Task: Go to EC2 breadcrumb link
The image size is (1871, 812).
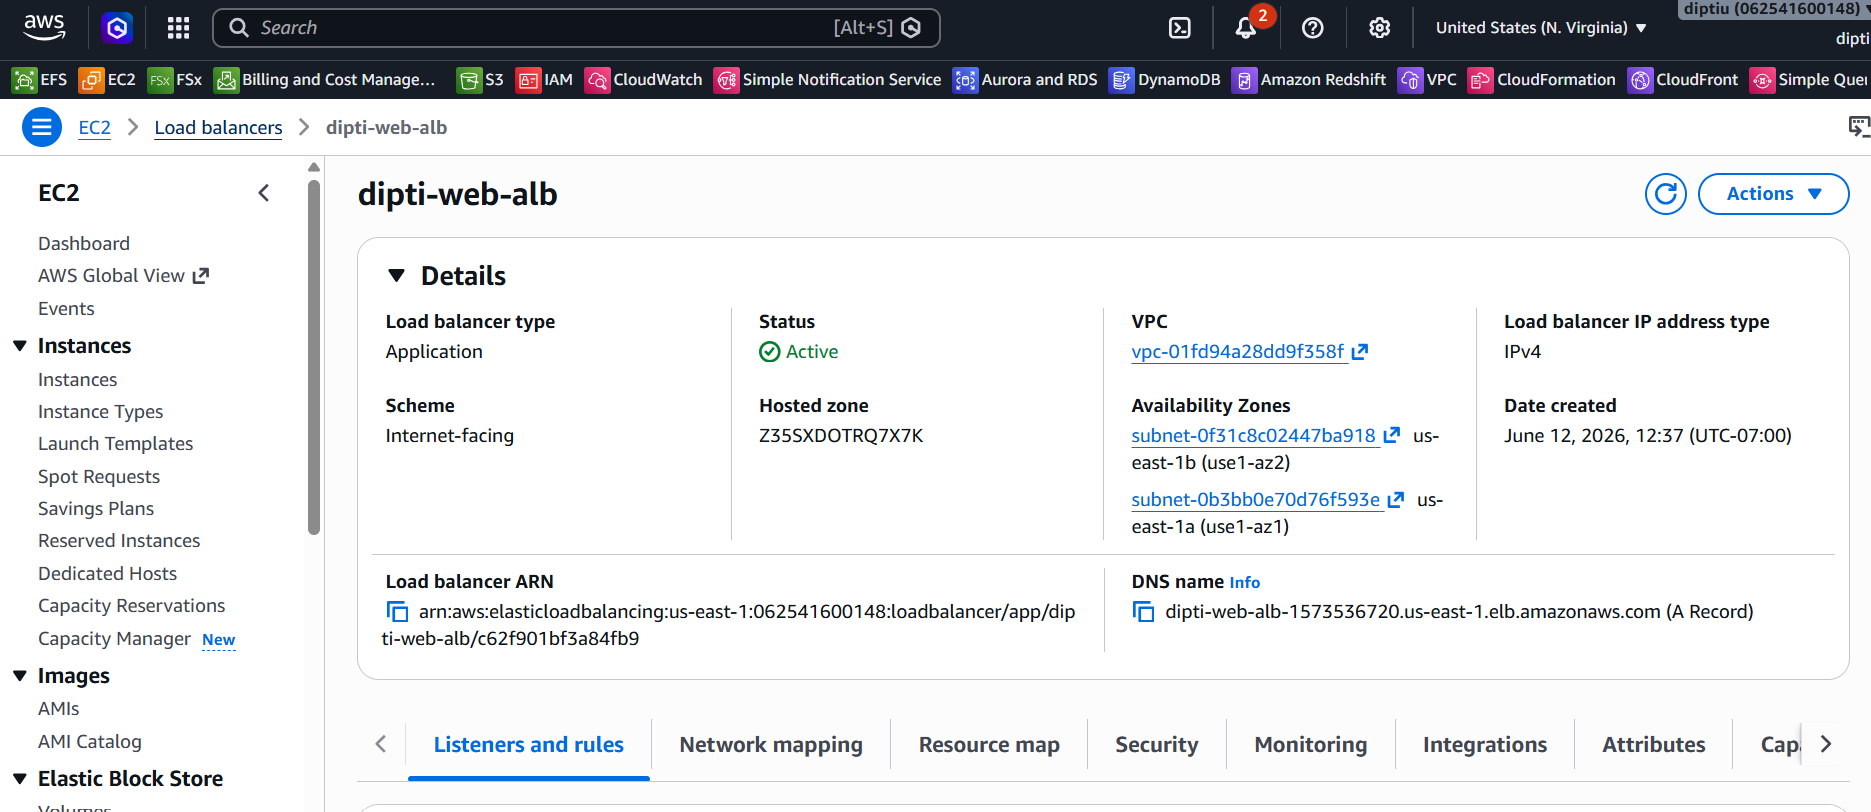Action: [95, 128]
